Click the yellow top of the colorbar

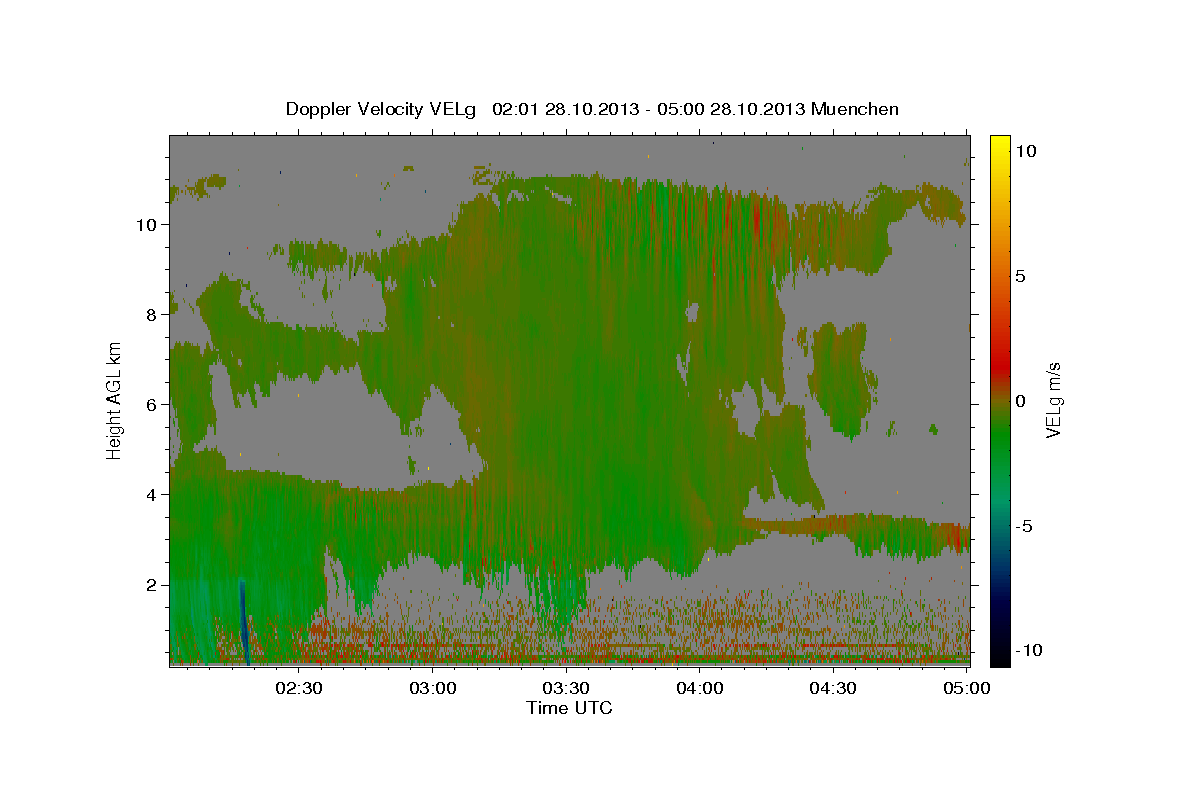[1000, 145]
